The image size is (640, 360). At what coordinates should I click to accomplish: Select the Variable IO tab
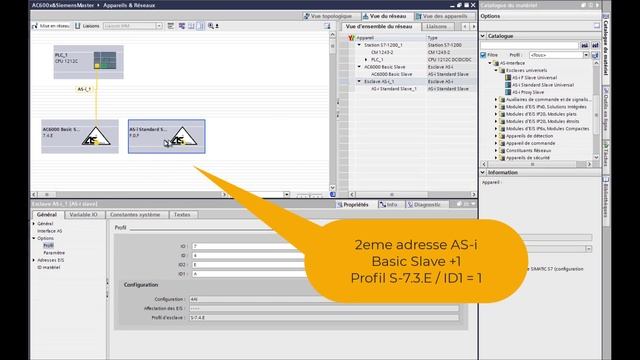pos(83,214)
